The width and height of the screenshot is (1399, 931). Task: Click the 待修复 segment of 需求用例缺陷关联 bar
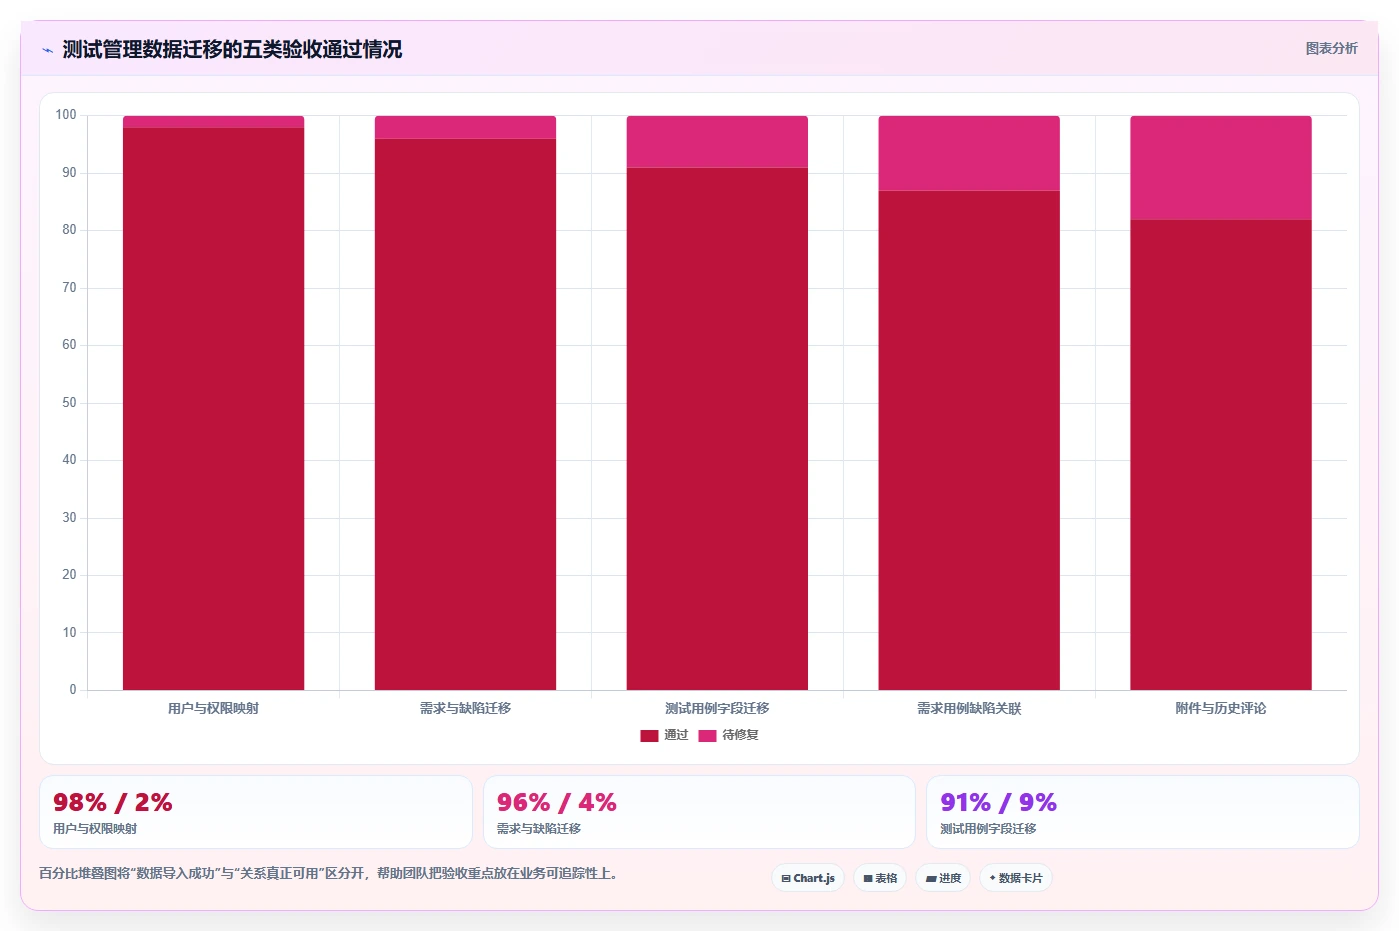969,153
